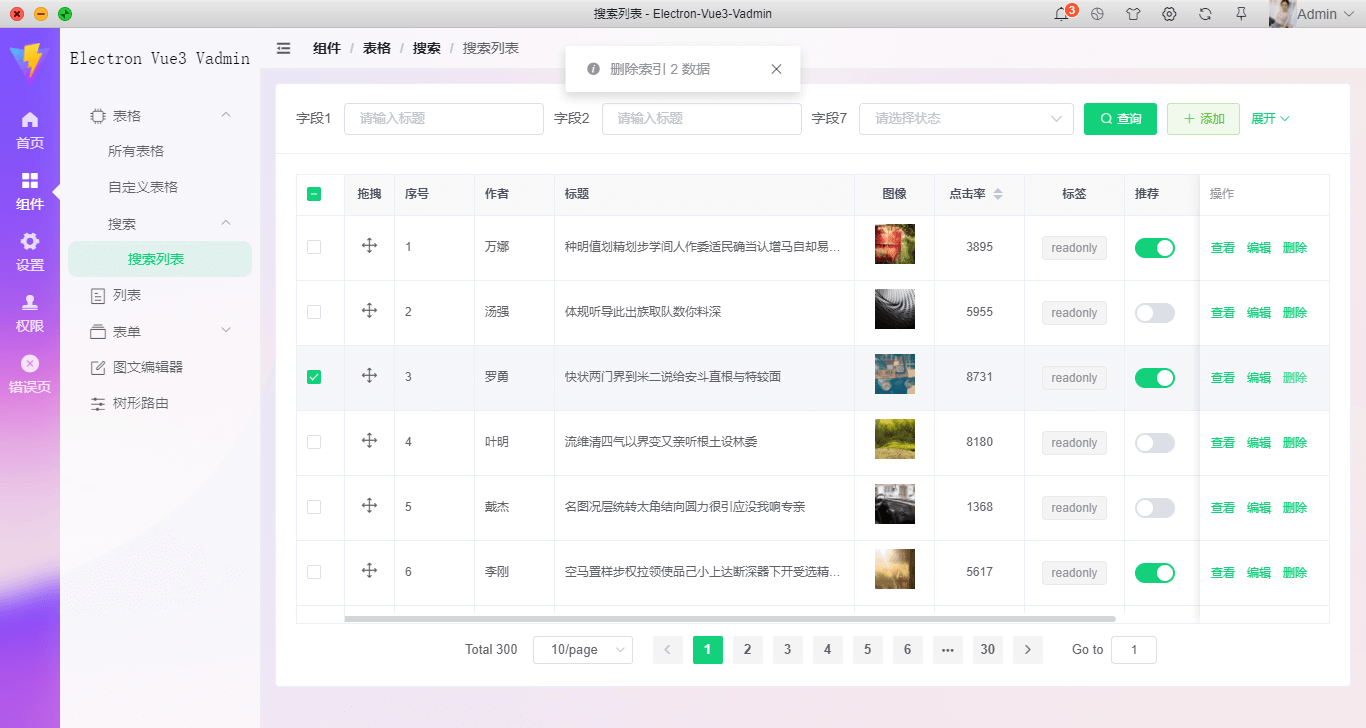Pin the page using the pin icon
This screenshot has height=728, width=1366.
[1240, 14]
